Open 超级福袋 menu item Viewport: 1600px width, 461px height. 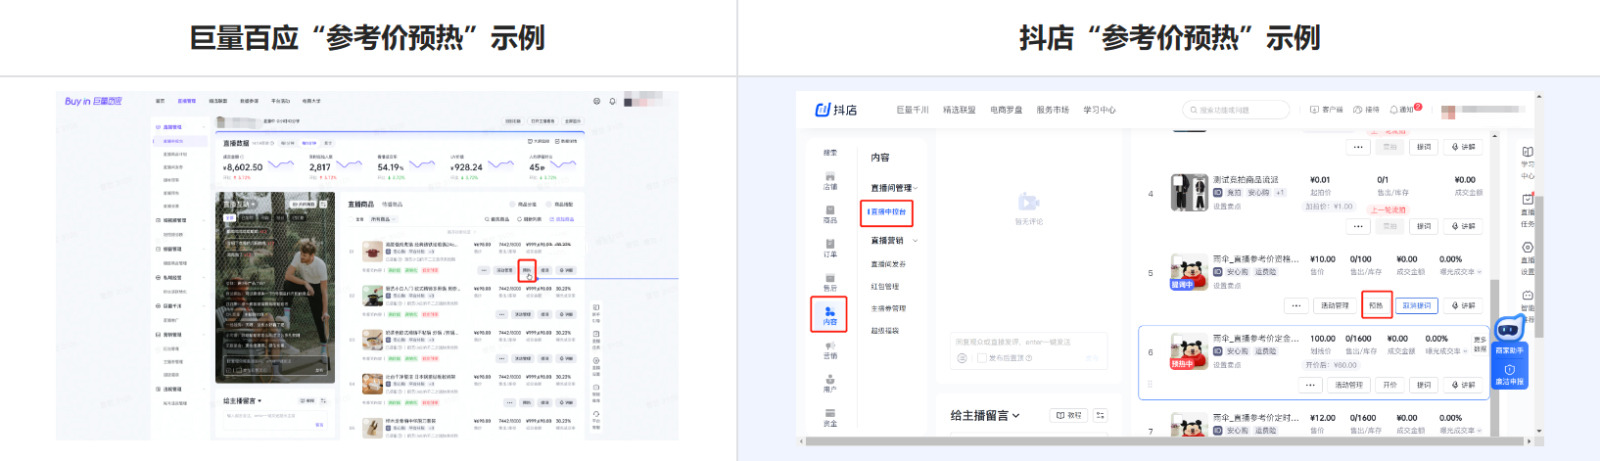[x=885, y=330]
